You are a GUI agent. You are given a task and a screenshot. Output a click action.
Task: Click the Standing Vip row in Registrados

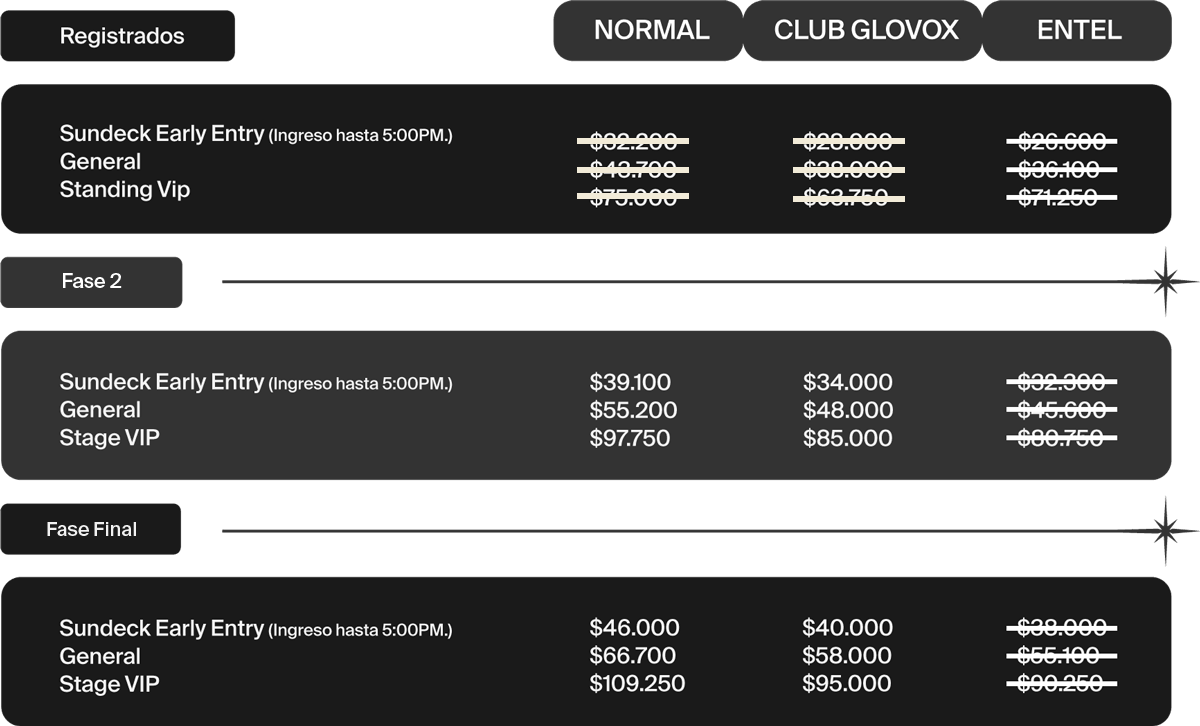125,189
